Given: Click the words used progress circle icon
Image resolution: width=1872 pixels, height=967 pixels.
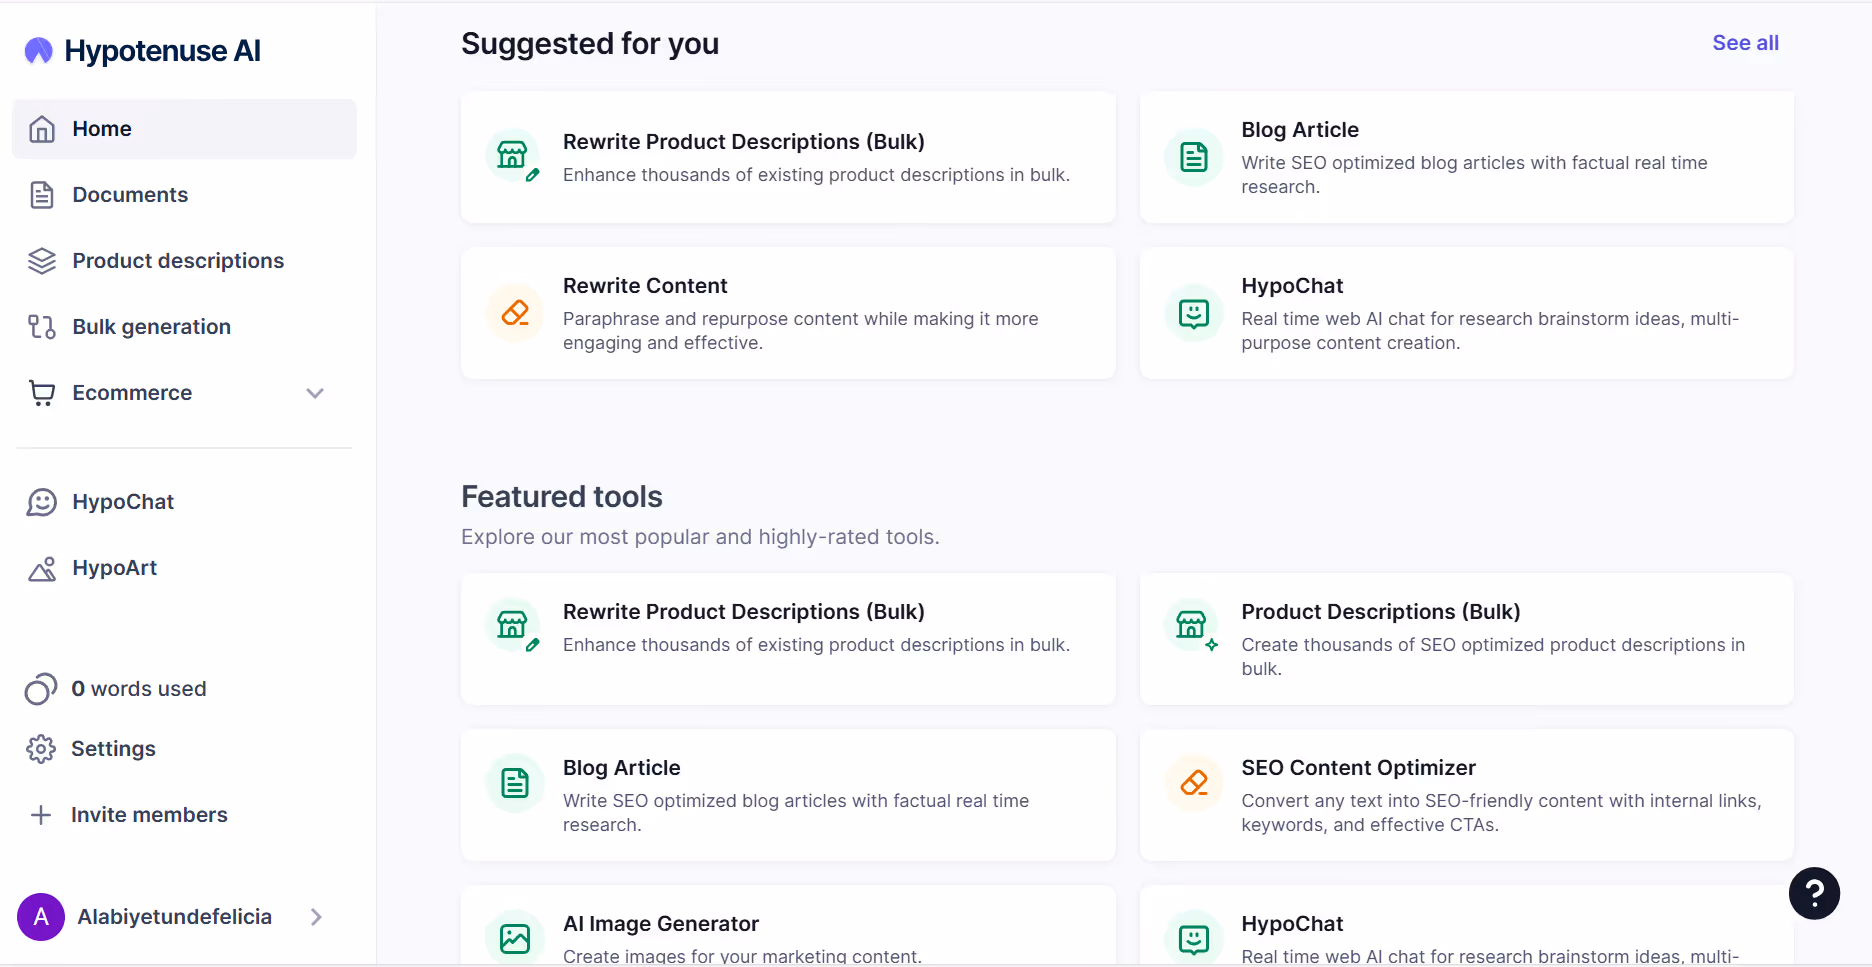Looking at the screenshot, I should tap(41, 689).
